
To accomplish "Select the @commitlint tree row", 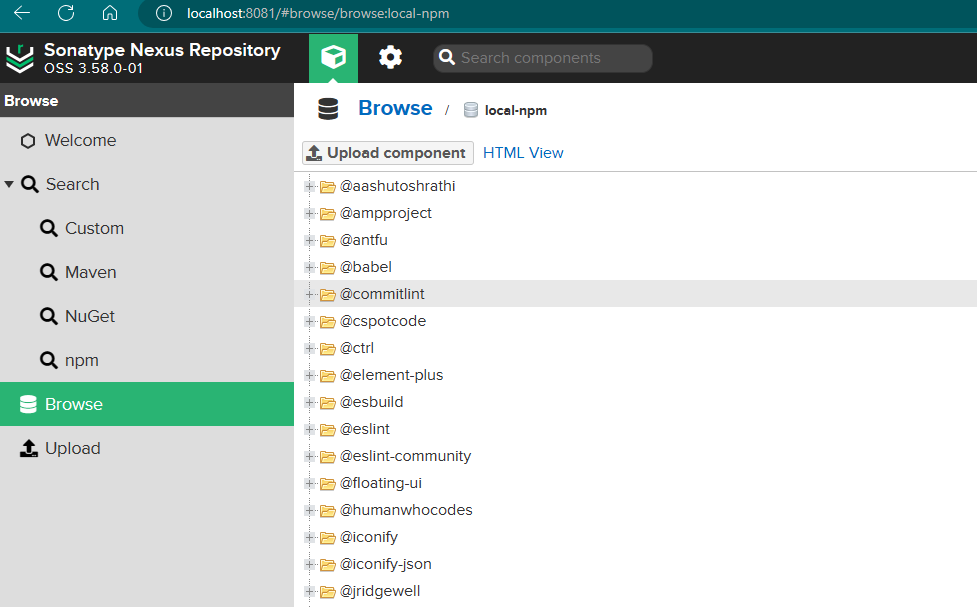I will tap(636, 294).
